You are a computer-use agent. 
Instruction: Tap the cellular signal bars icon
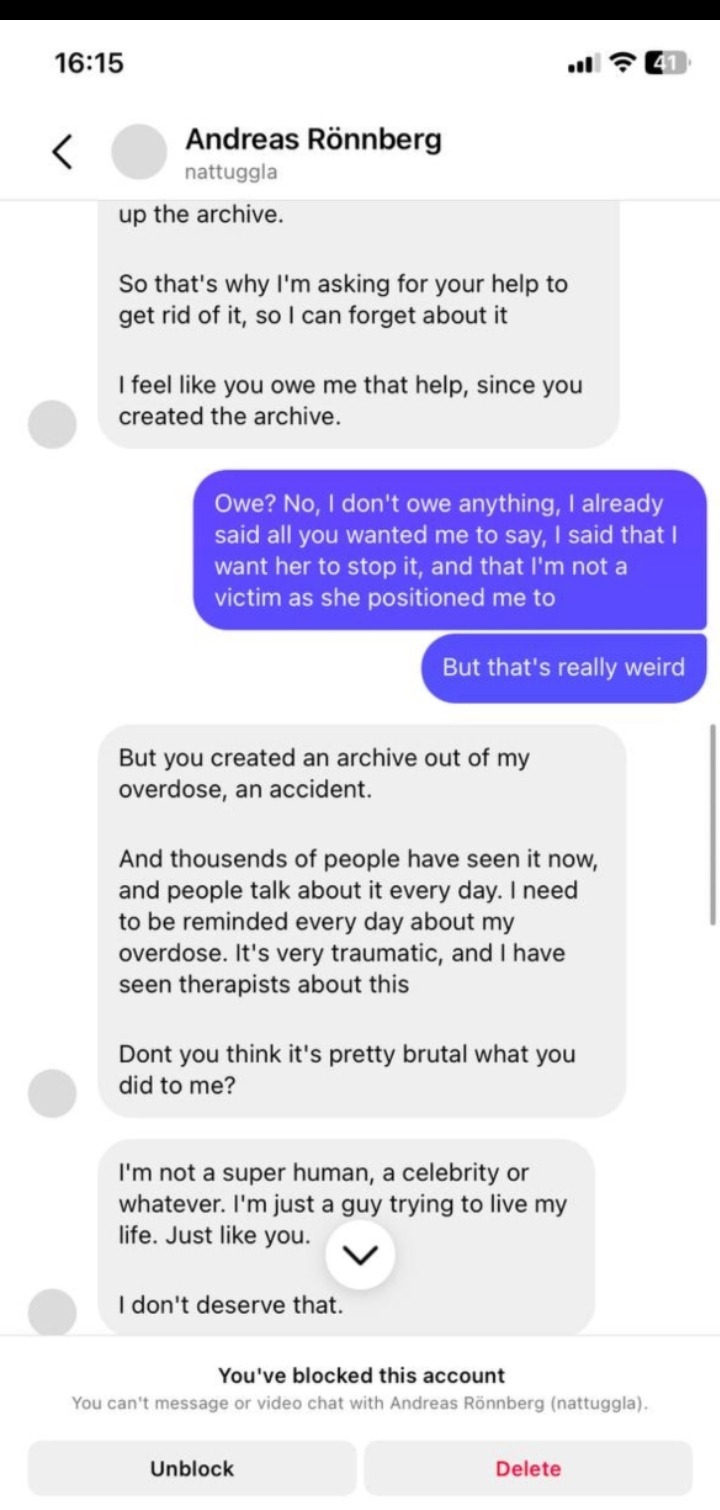[x=584, y=64]
